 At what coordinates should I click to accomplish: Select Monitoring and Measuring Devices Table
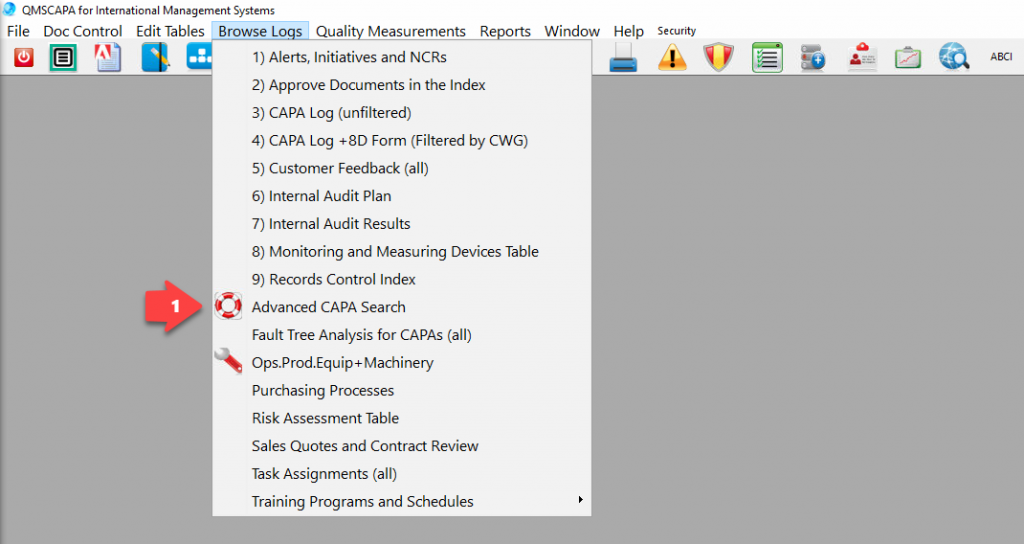pyautogui.click(x=402, y=251)
